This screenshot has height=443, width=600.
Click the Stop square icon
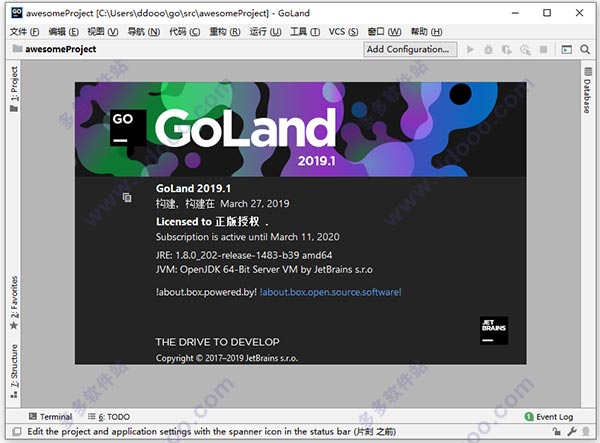tap(543, 49)
